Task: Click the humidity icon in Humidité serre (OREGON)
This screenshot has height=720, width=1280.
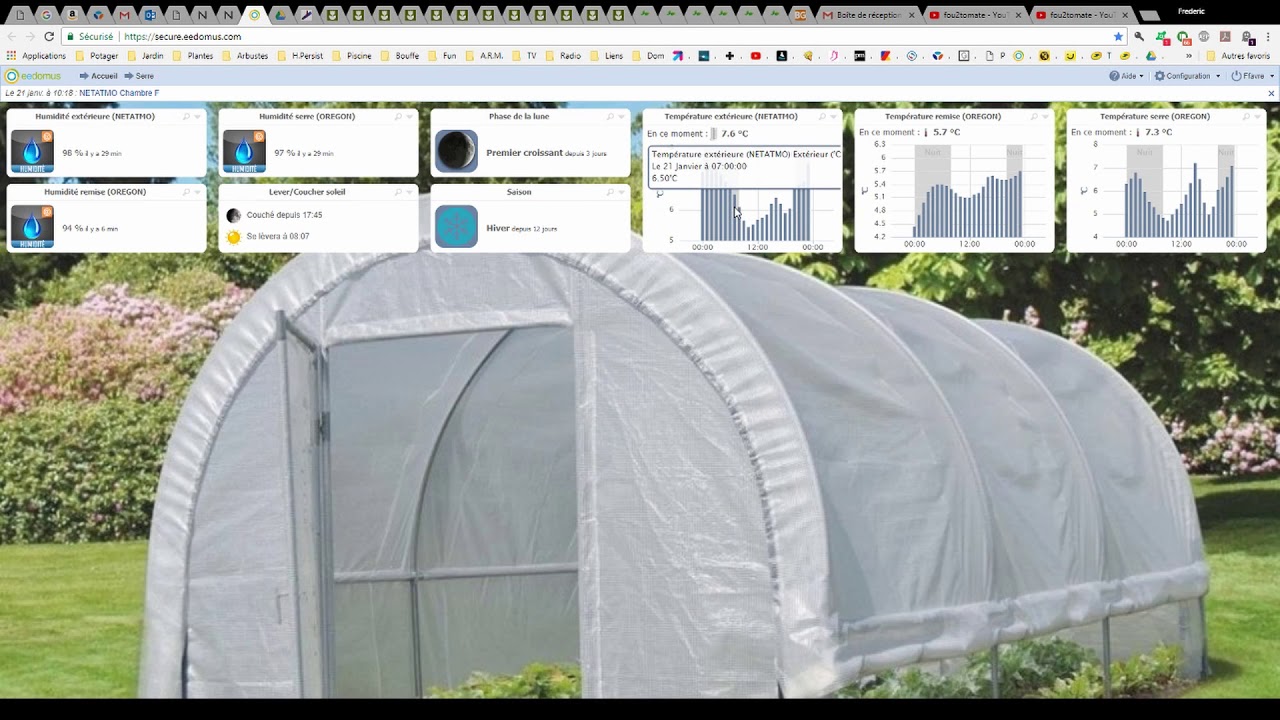Action: [244, 152]
